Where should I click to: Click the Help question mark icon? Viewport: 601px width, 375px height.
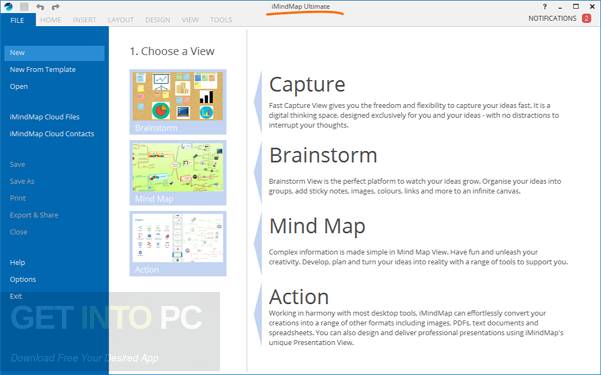point(545,7)
